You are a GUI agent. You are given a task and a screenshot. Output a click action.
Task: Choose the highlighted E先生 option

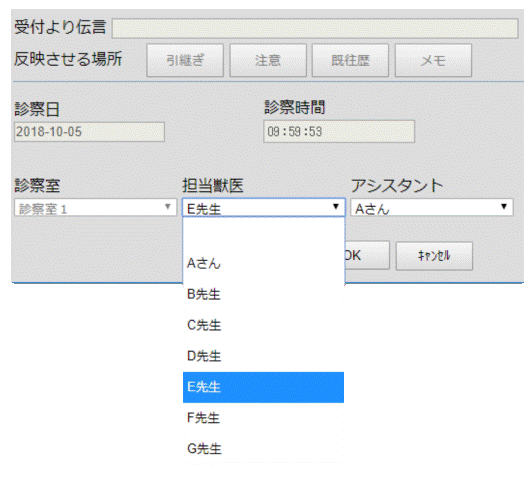[264, 387]
